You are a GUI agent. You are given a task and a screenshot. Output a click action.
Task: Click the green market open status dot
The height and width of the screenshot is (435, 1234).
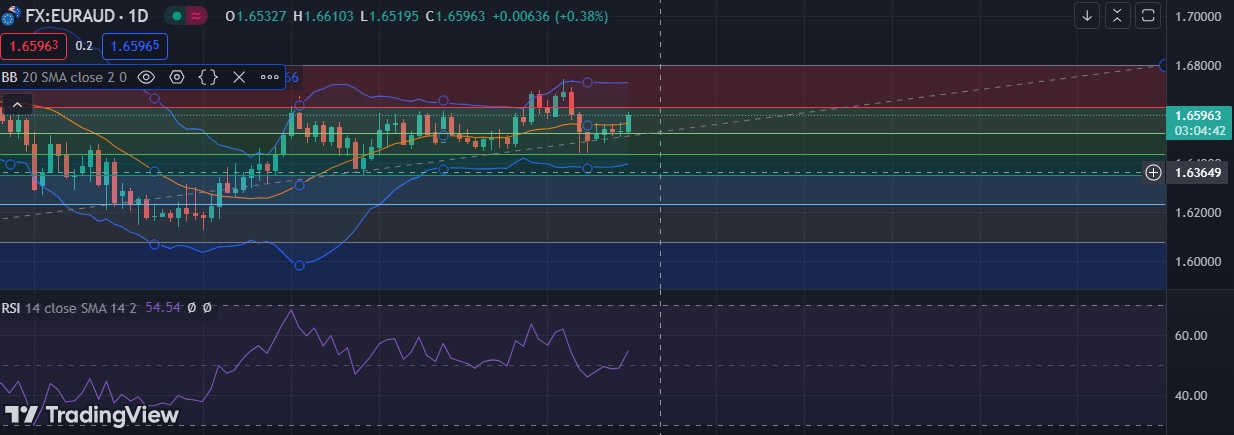pyautogui.click(x=175, y=16)
